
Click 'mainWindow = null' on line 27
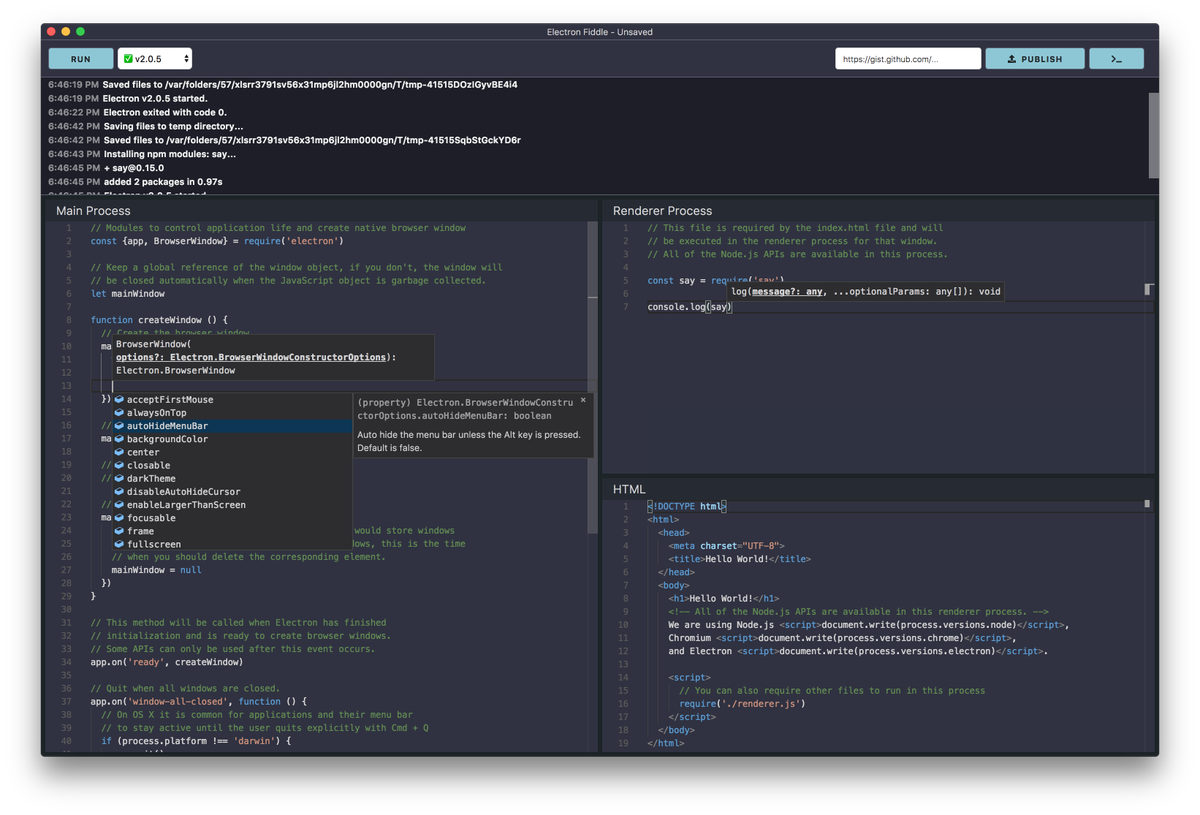pyautogui.click(x=156, y=570)
